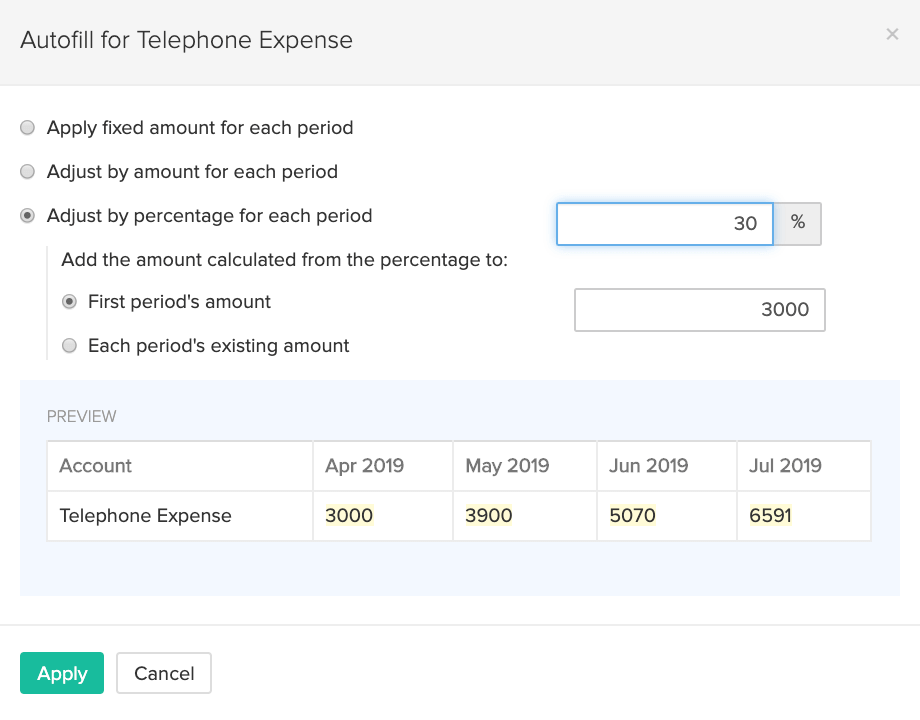Click the percent symbol addon box
The height and width of the screenshot is (720, 920).
click(x=798, y=224)
